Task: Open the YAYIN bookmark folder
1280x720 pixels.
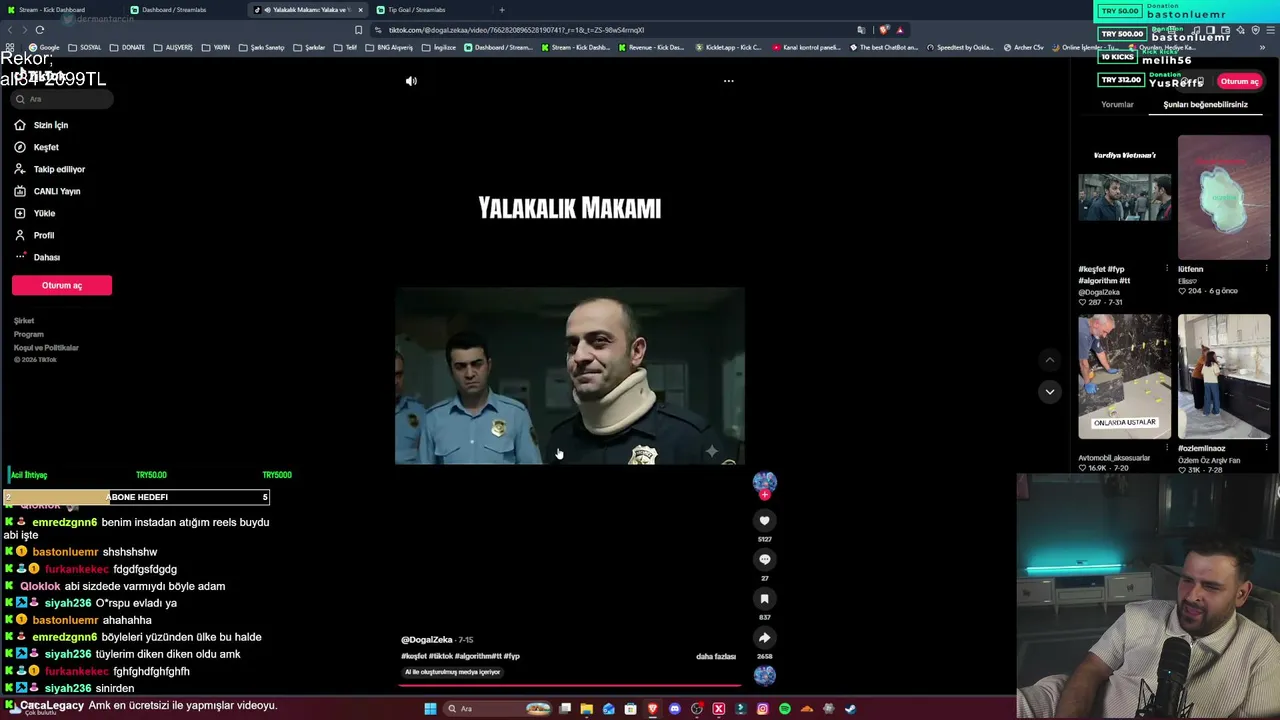Action: pyautogui.click(x=215, y=47)
